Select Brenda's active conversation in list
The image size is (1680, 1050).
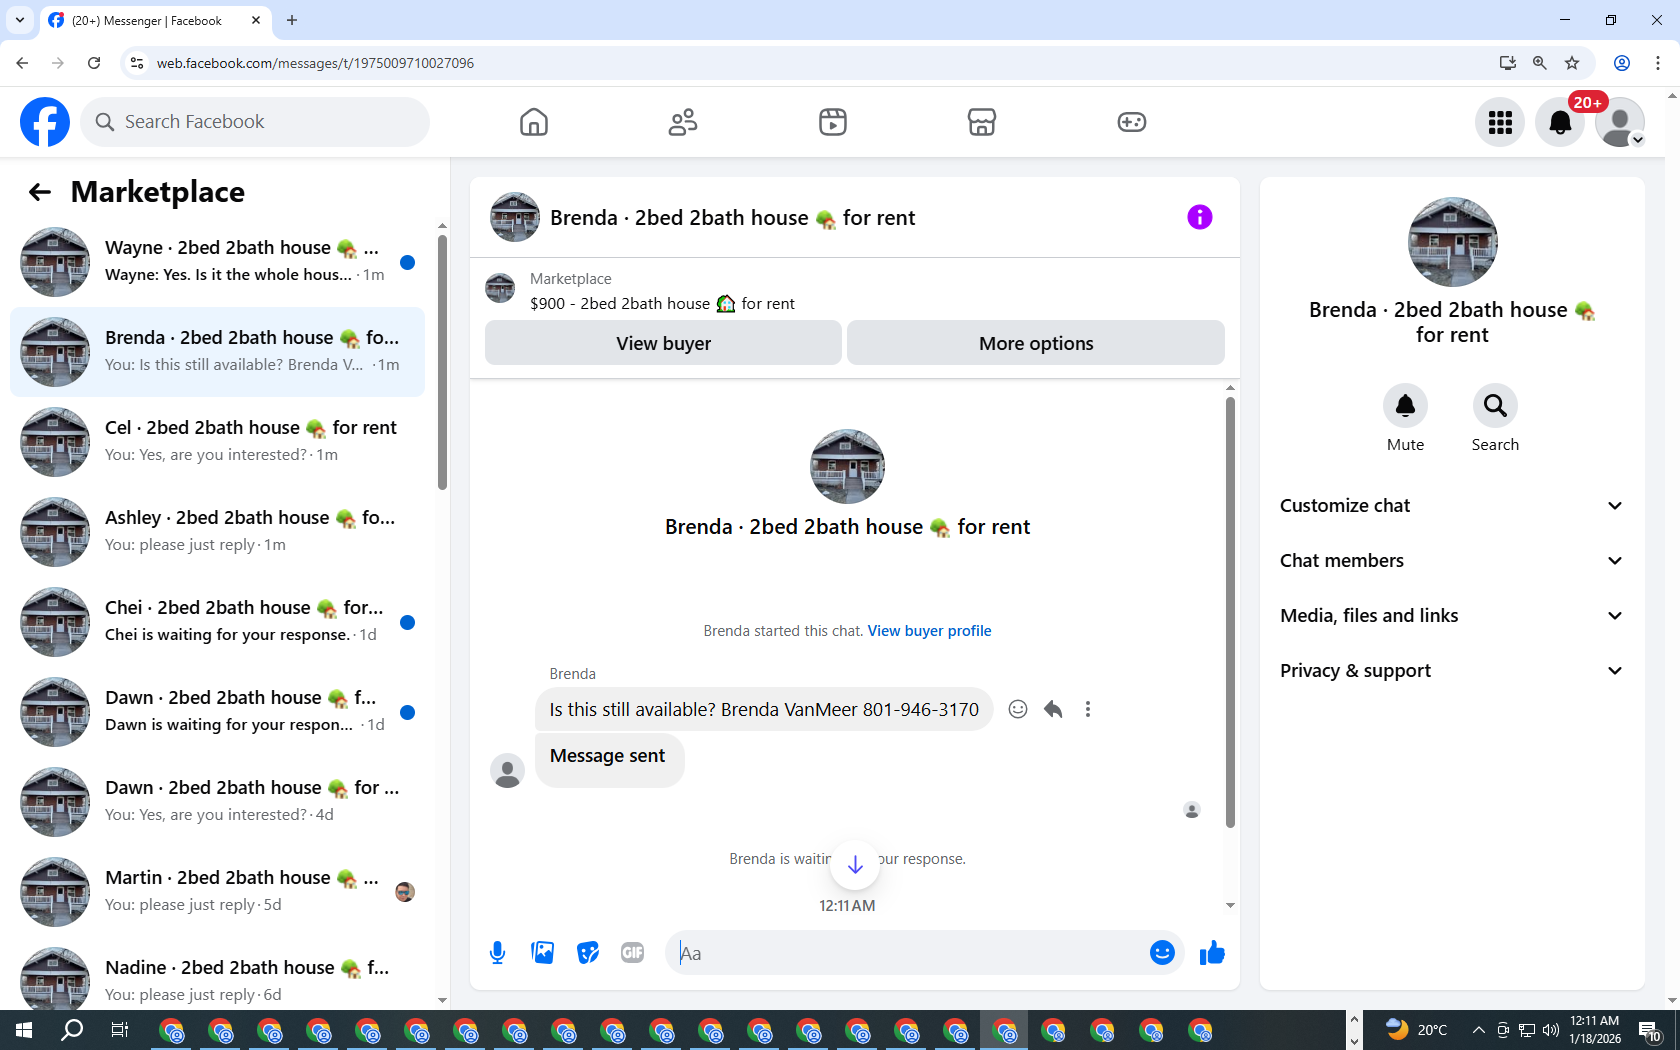pyautogui.click(x=217, y=352)
